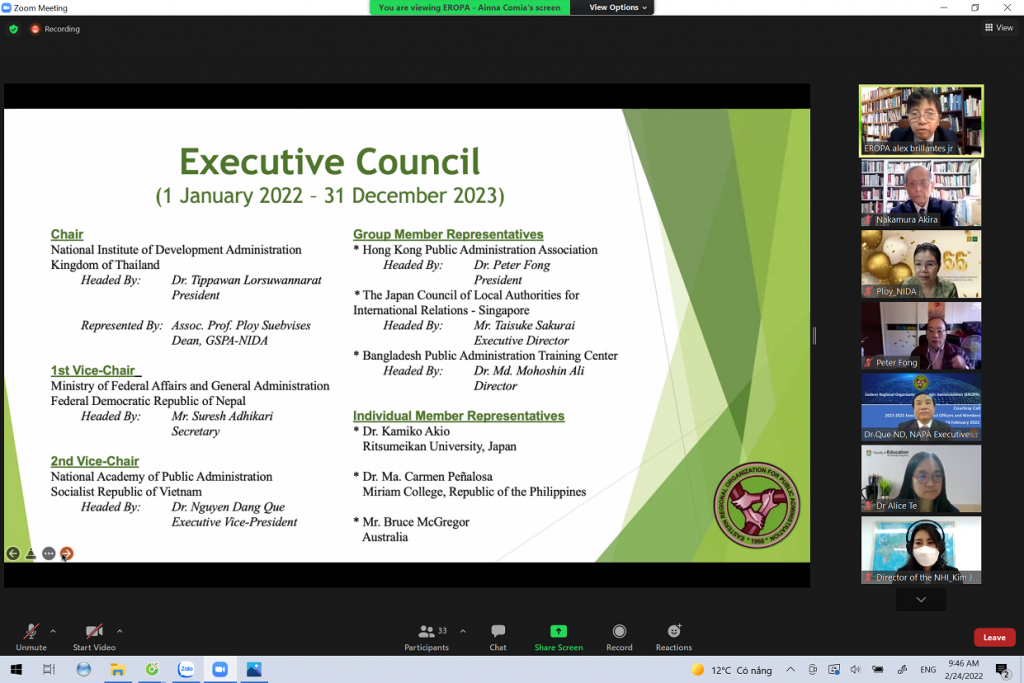Click 'Dr. Kamiko Akio' on the slide
The height and width of the screenshot is (683, 1024).
coord(406,431)
